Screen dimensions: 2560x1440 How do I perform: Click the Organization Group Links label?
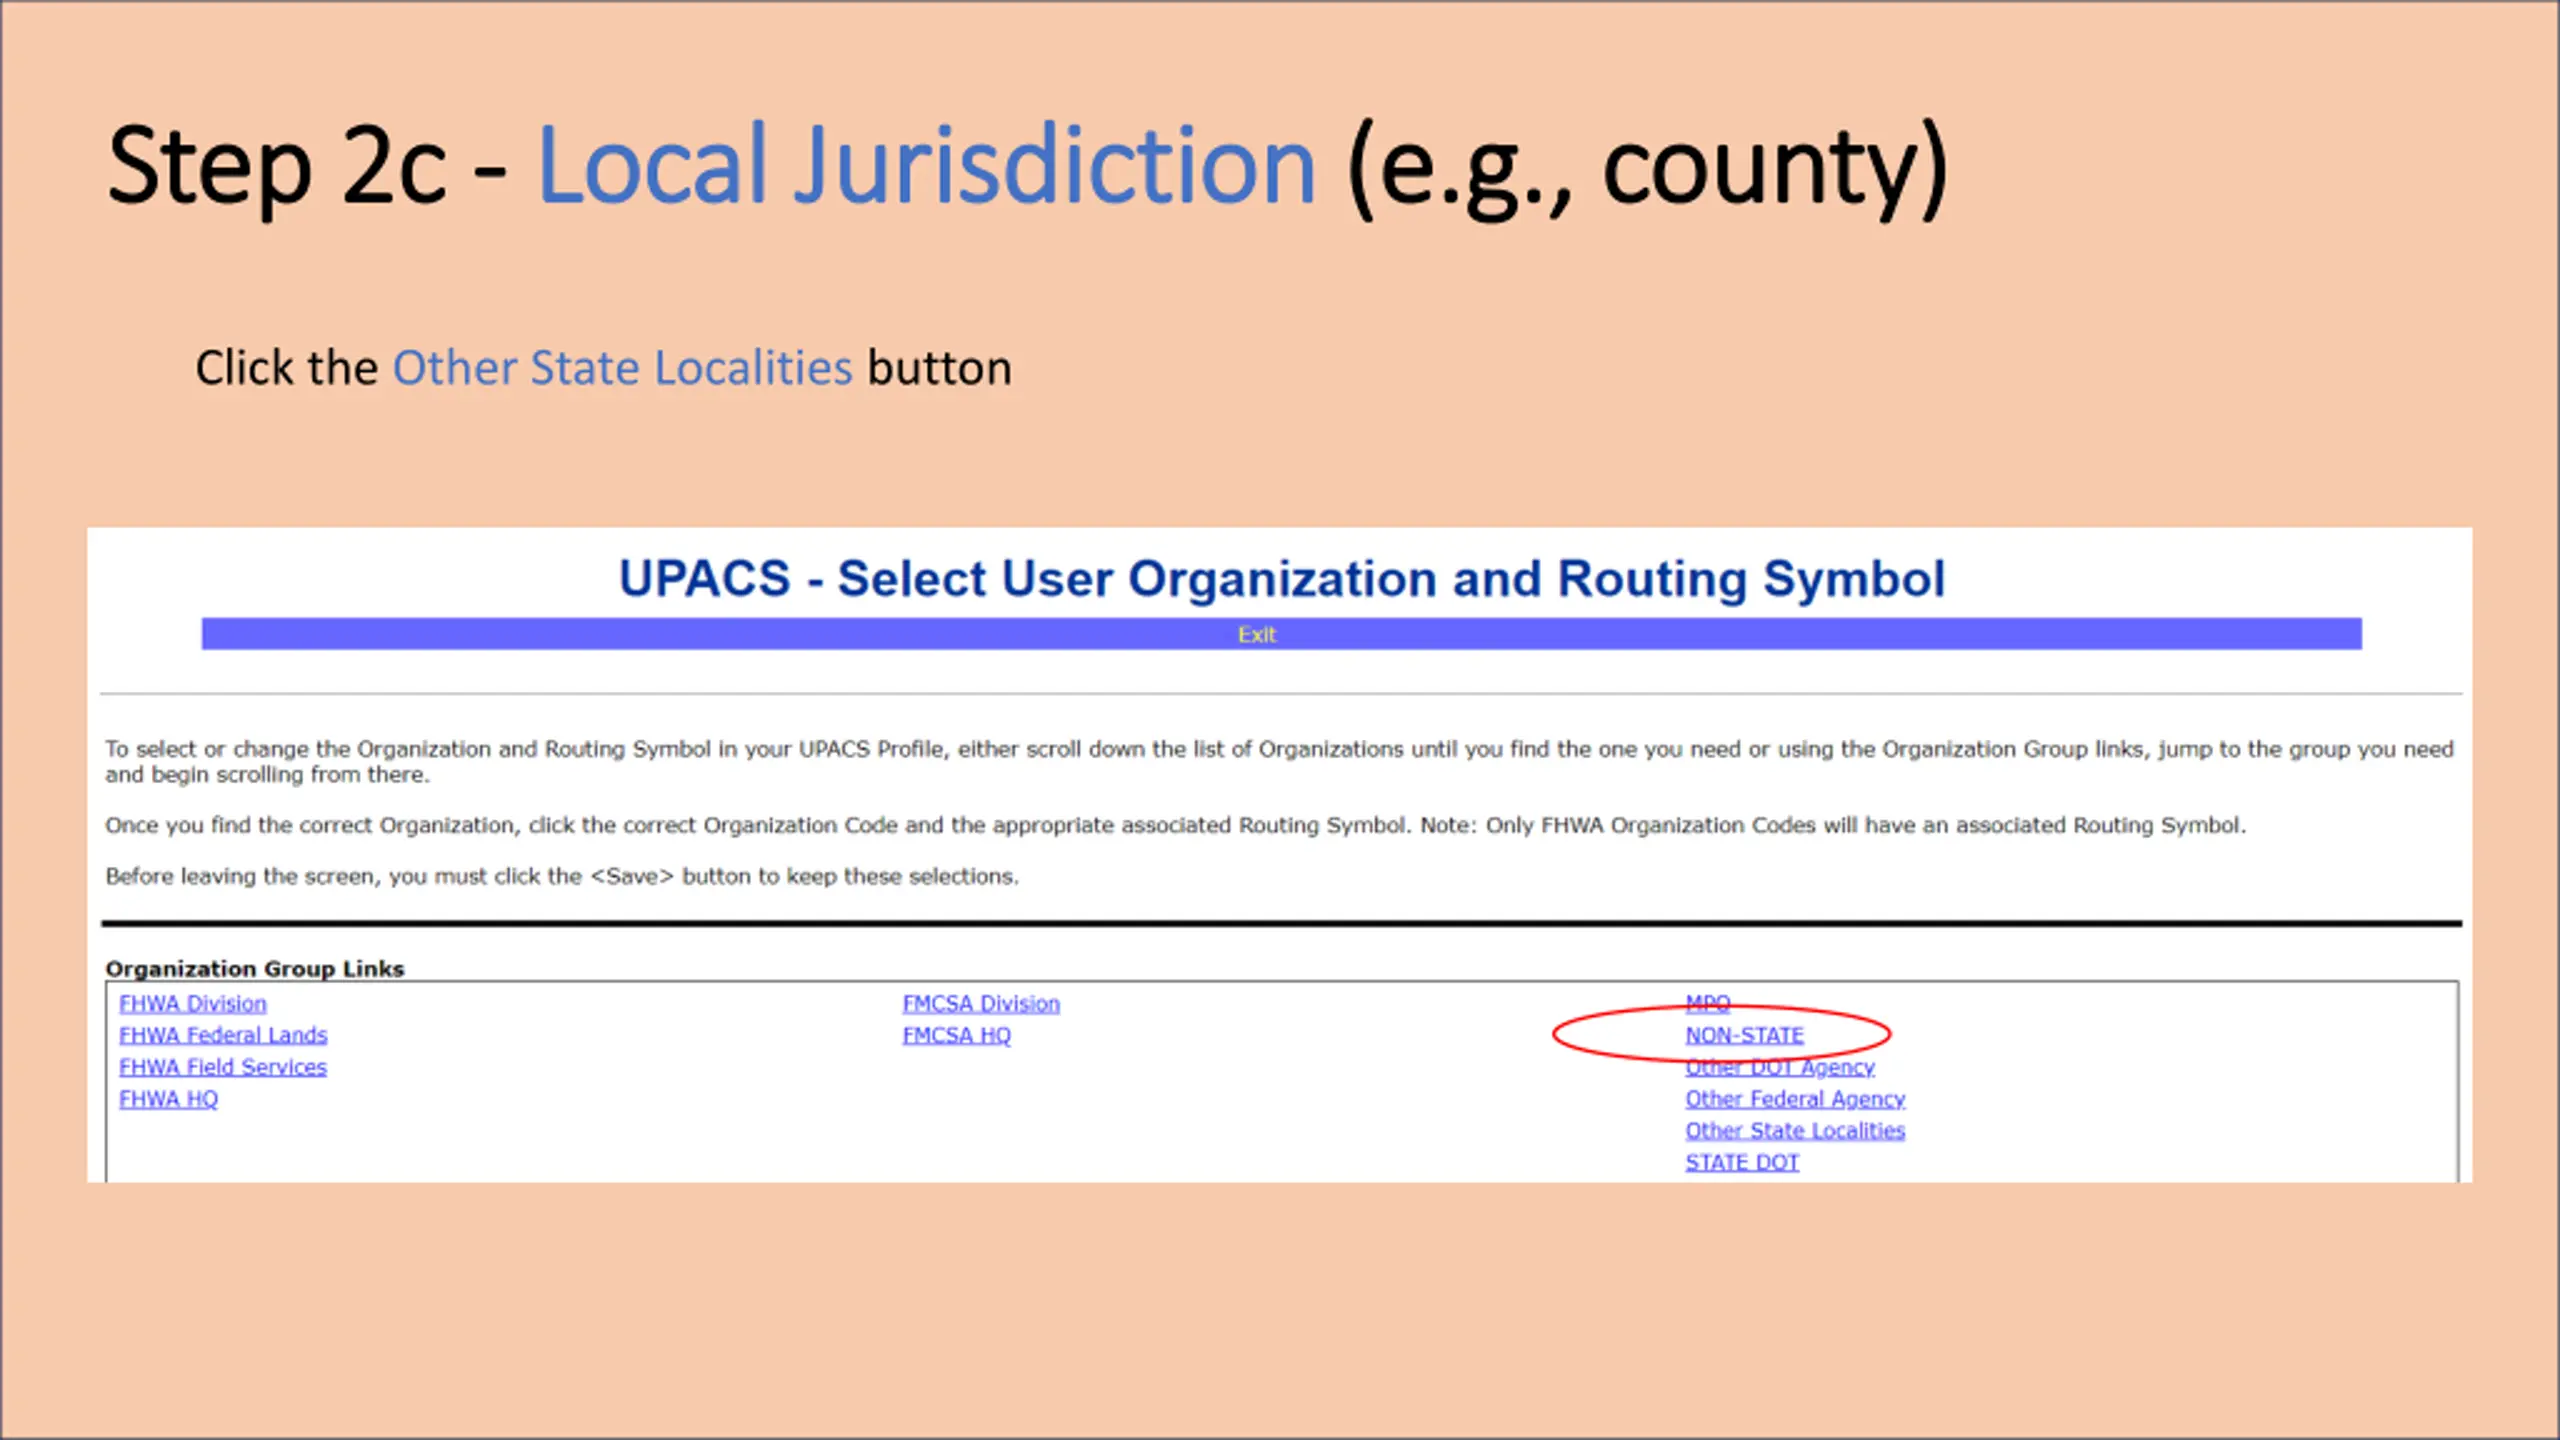[254, 969]
